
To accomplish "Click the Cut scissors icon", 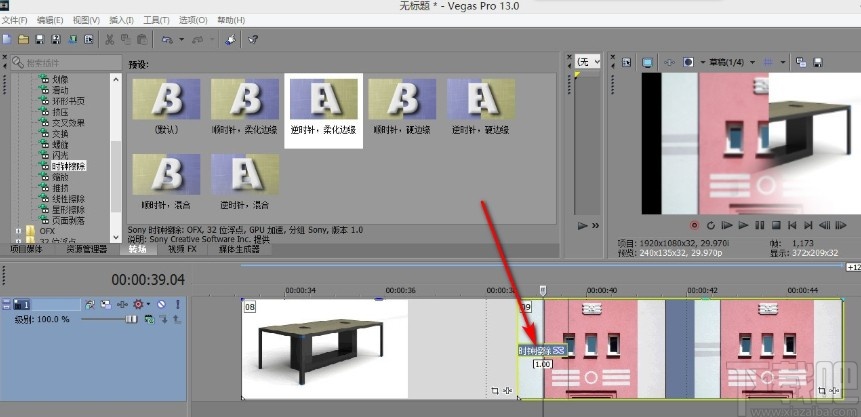I will coord(109,40).
